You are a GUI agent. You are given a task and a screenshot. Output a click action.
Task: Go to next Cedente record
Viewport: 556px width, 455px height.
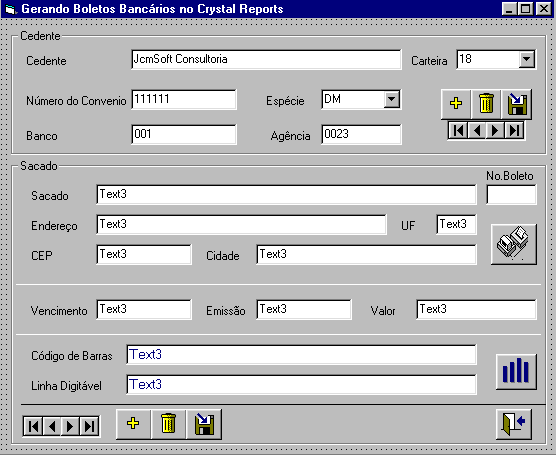coord(495,131)
